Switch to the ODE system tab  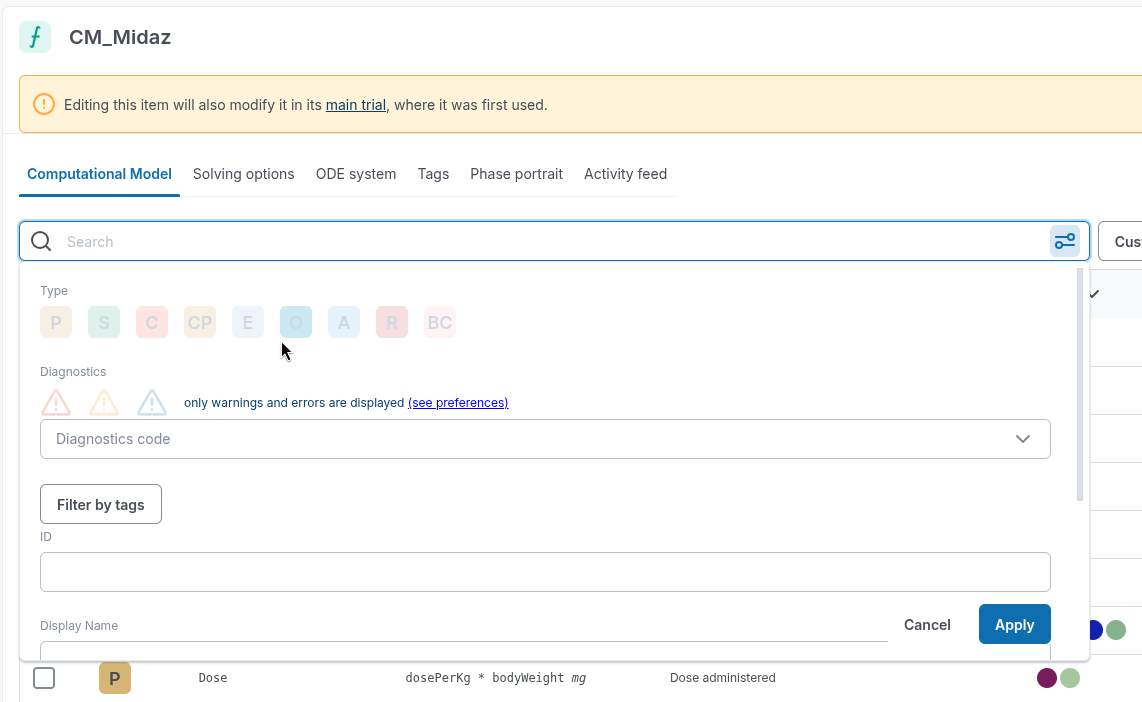356,174
